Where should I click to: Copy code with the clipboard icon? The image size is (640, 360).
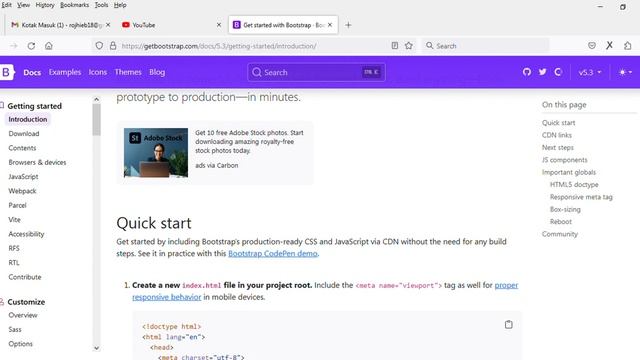[x=509, y=324]
